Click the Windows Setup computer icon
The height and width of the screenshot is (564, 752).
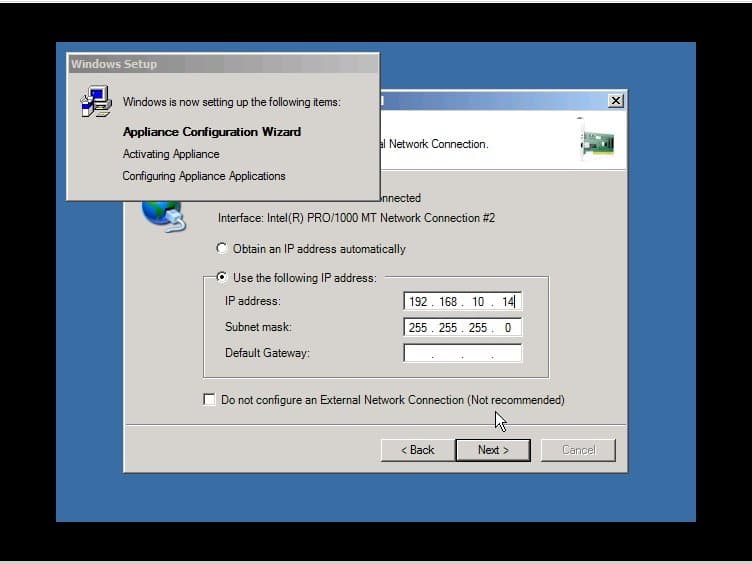pos(96,101)
